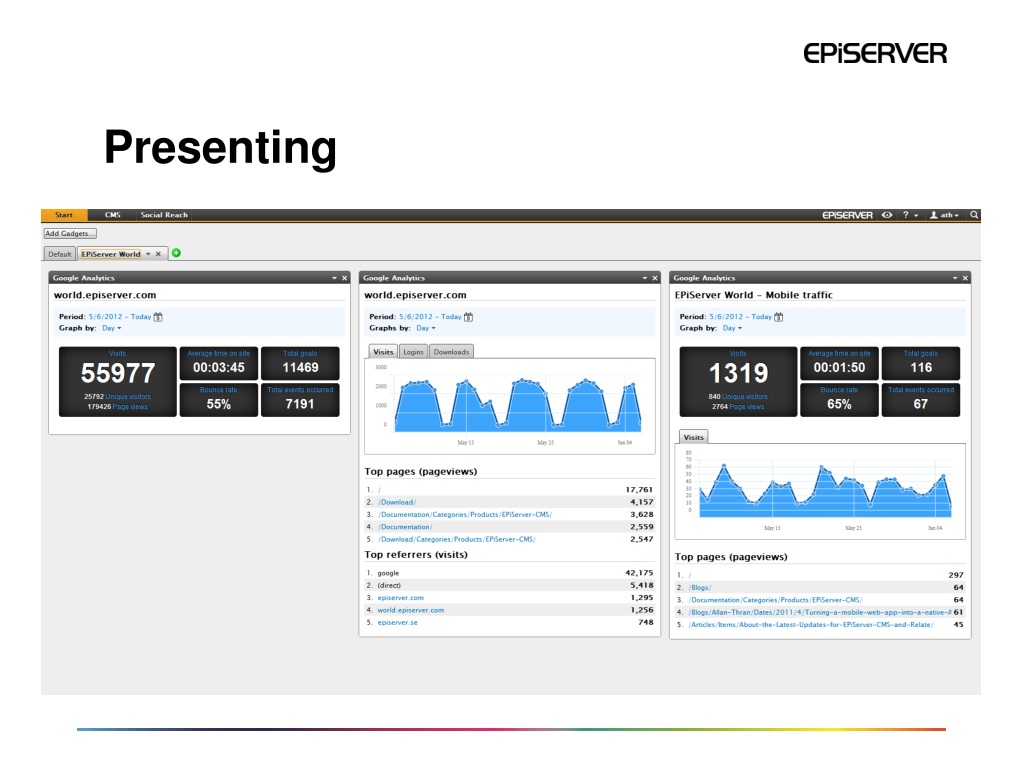Open the ath user account menu
Viewport: 1024px width, 768px height.
coord(944,215)
